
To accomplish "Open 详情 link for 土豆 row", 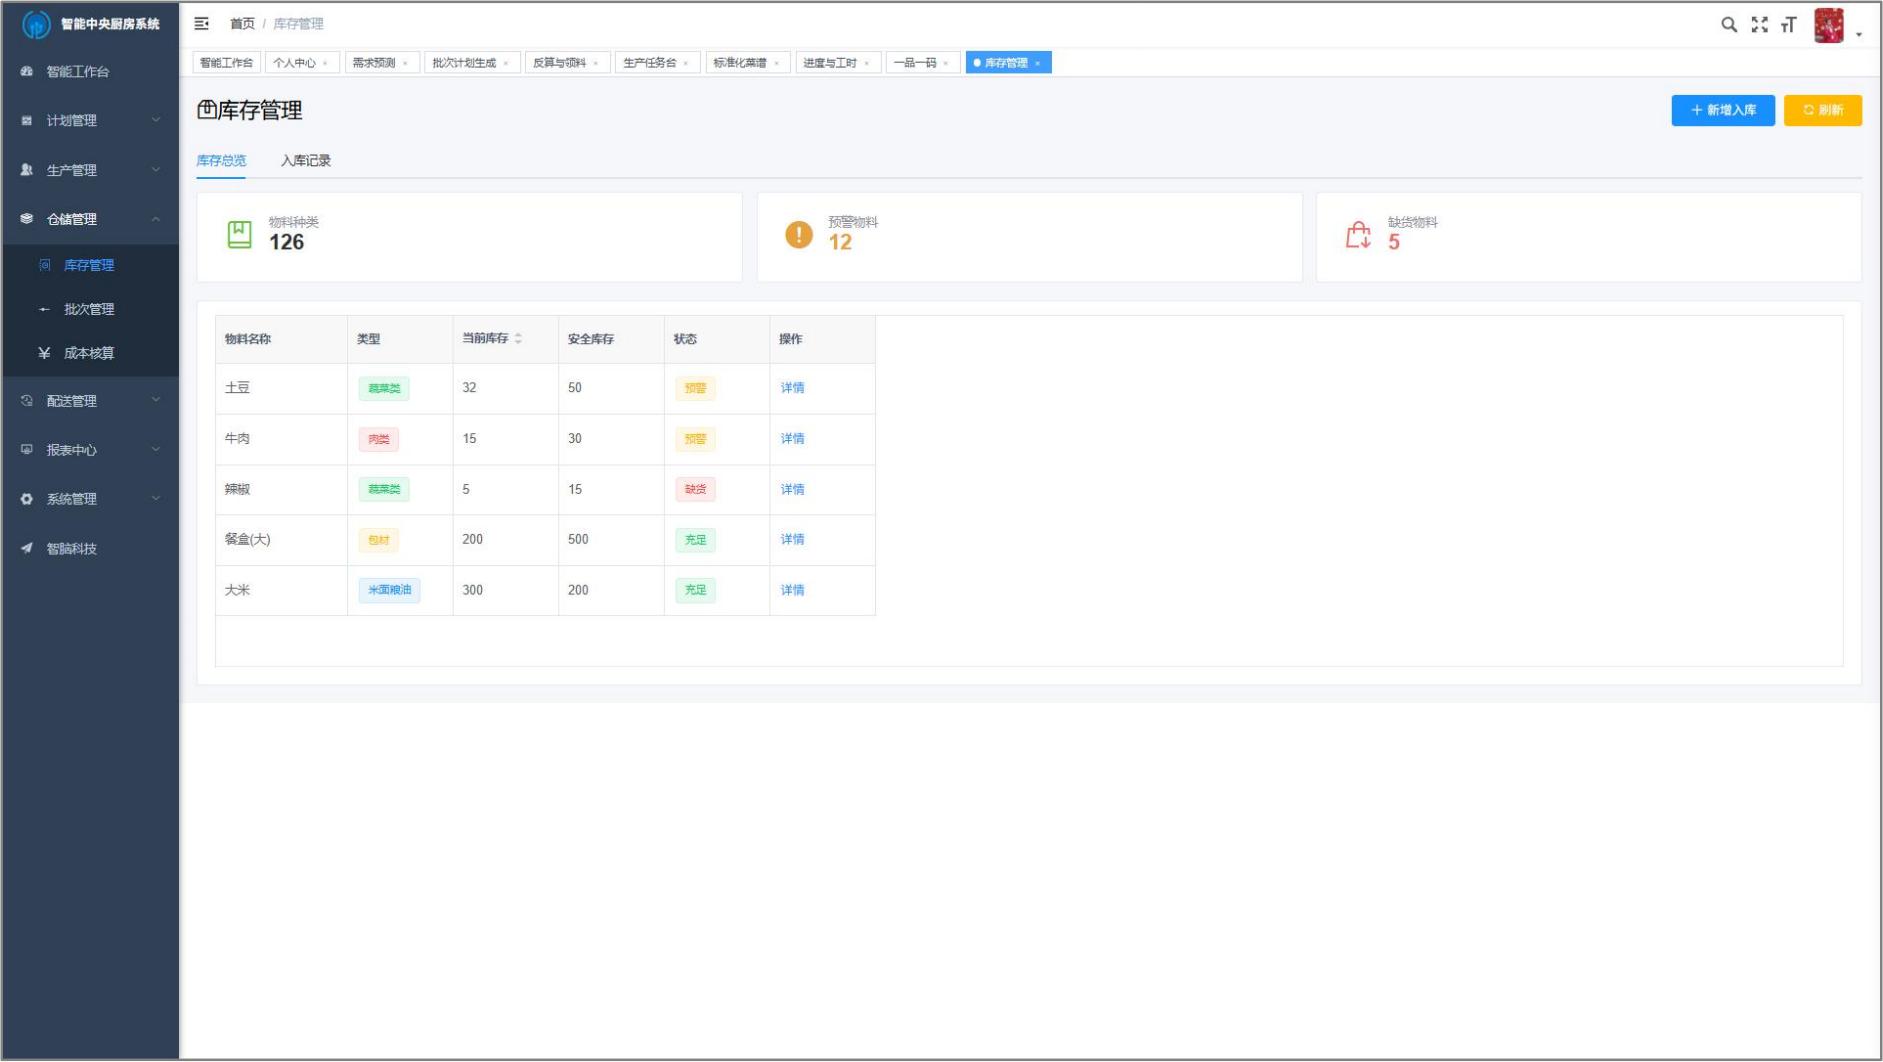I will pos(792,388).
